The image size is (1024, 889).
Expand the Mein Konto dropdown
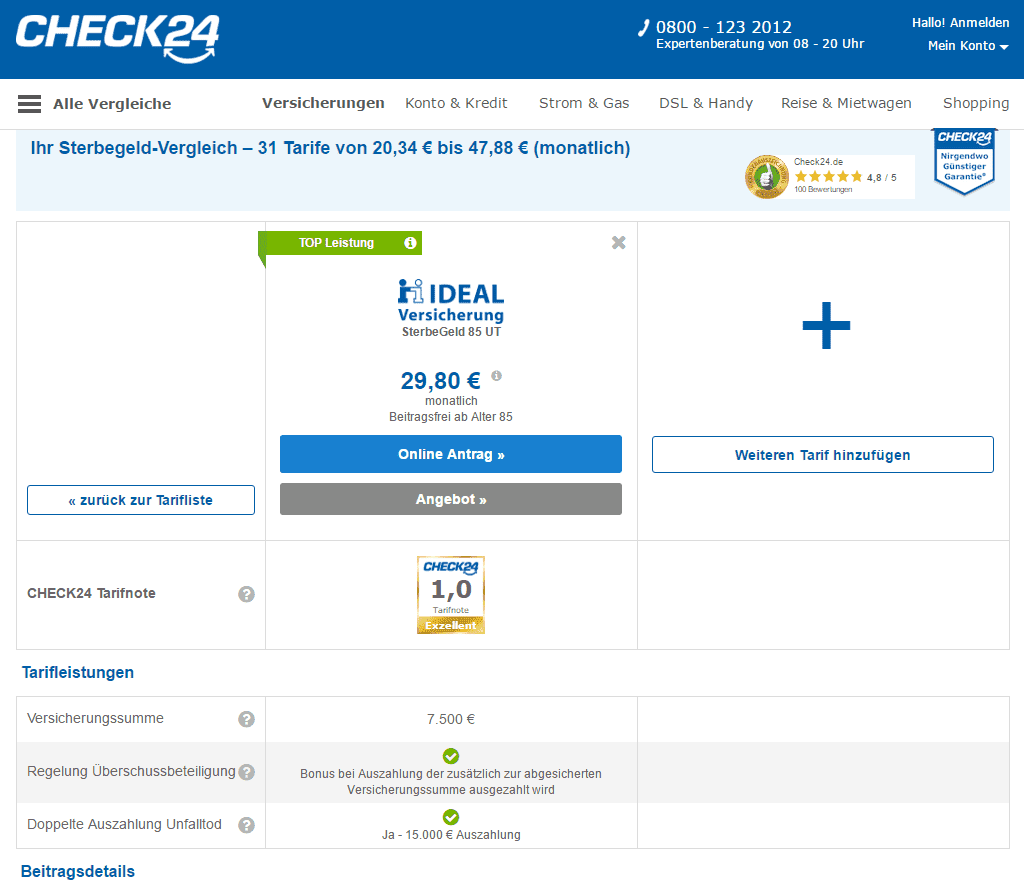pyautogui.click(x=967, y=46)
